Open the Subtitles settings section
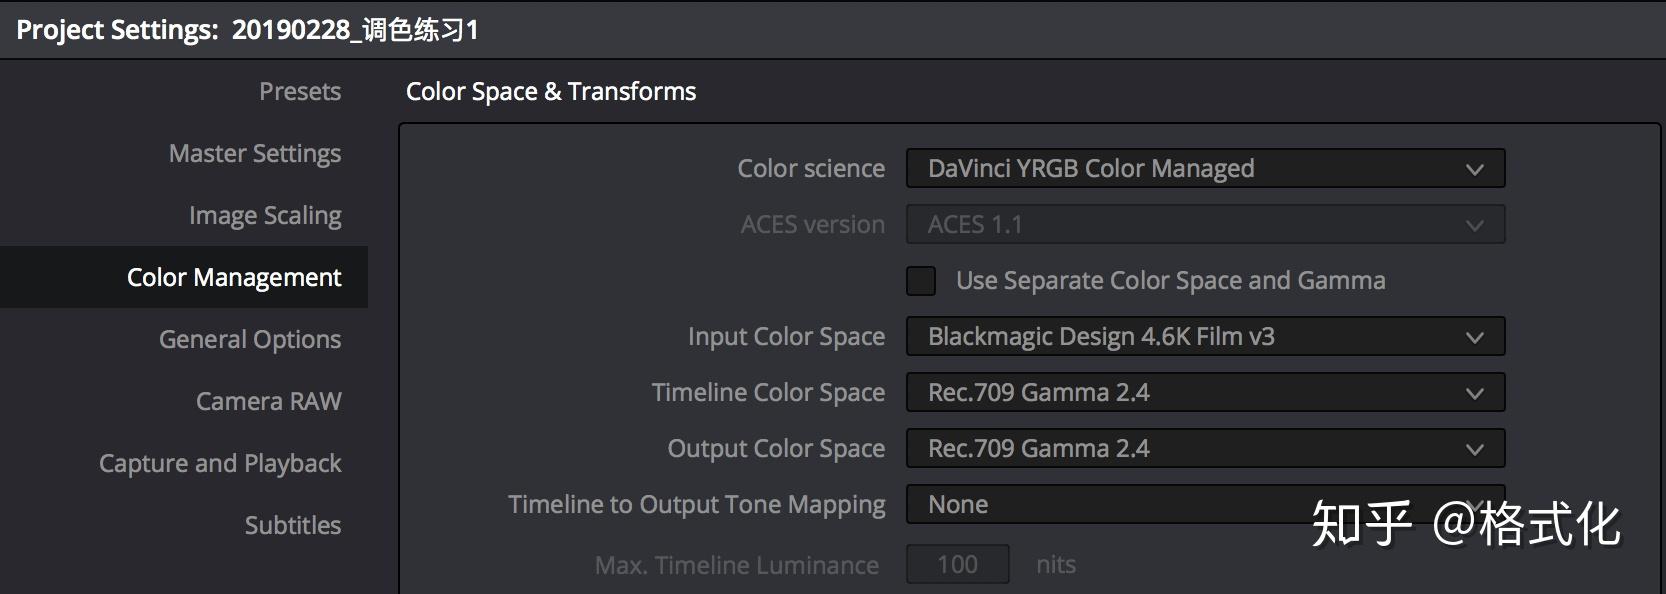The width and height of the screenshot is (1666, 594). [292, 526]
